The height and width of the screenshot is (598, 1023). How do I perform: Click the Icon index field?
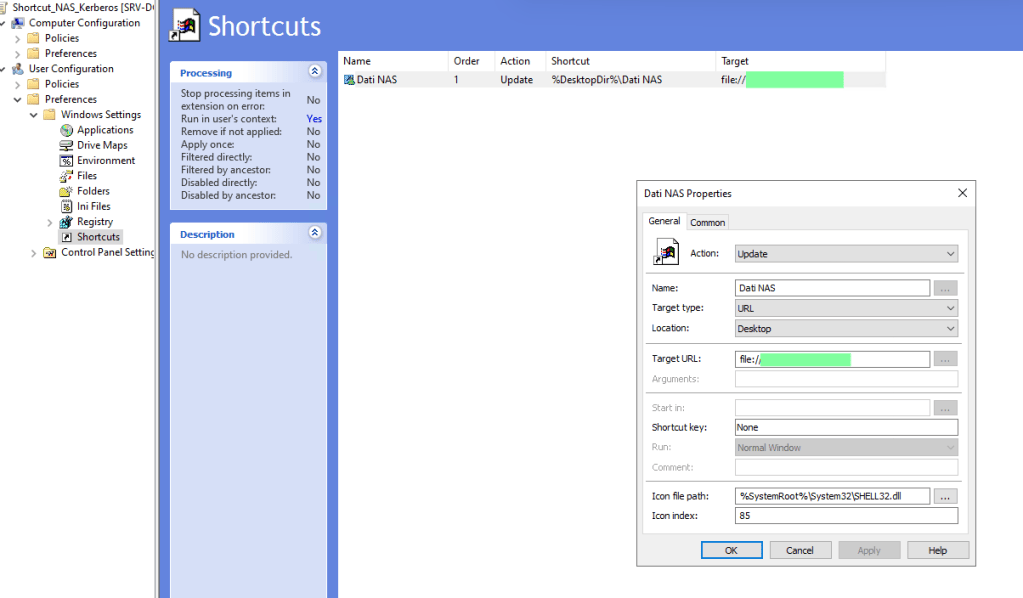[x=846, y=515]
